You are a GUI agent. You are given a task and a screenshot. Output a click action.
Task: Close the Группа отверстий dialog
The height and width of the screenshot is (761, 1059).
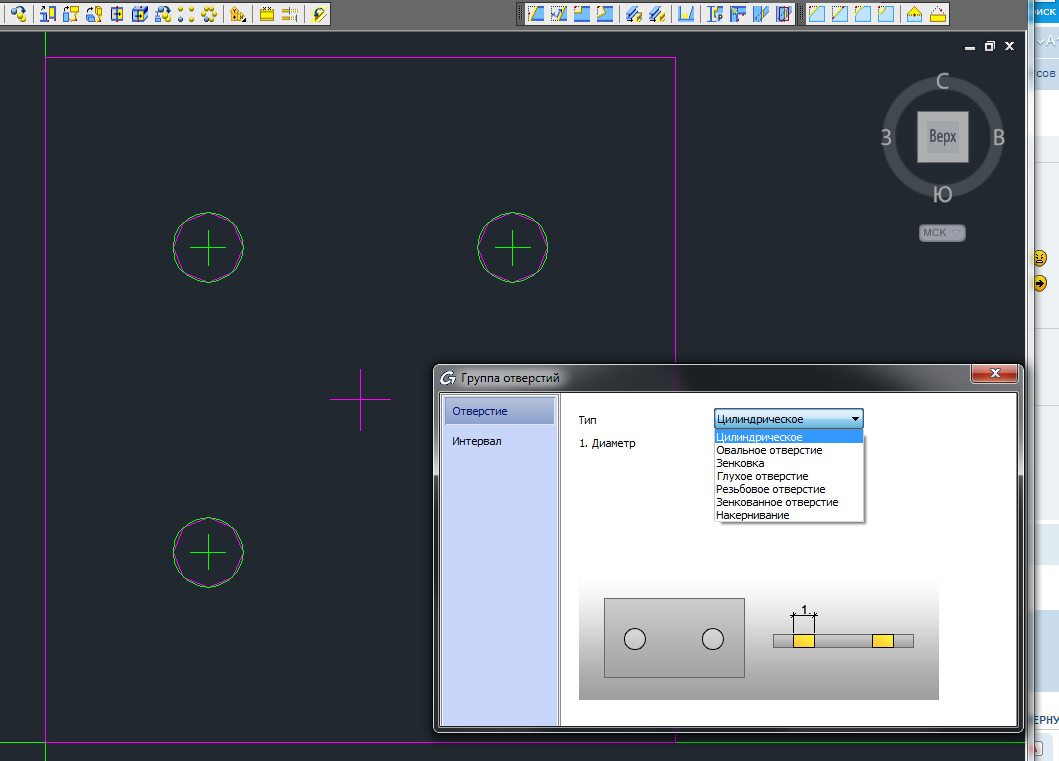(x=995, y=374)
